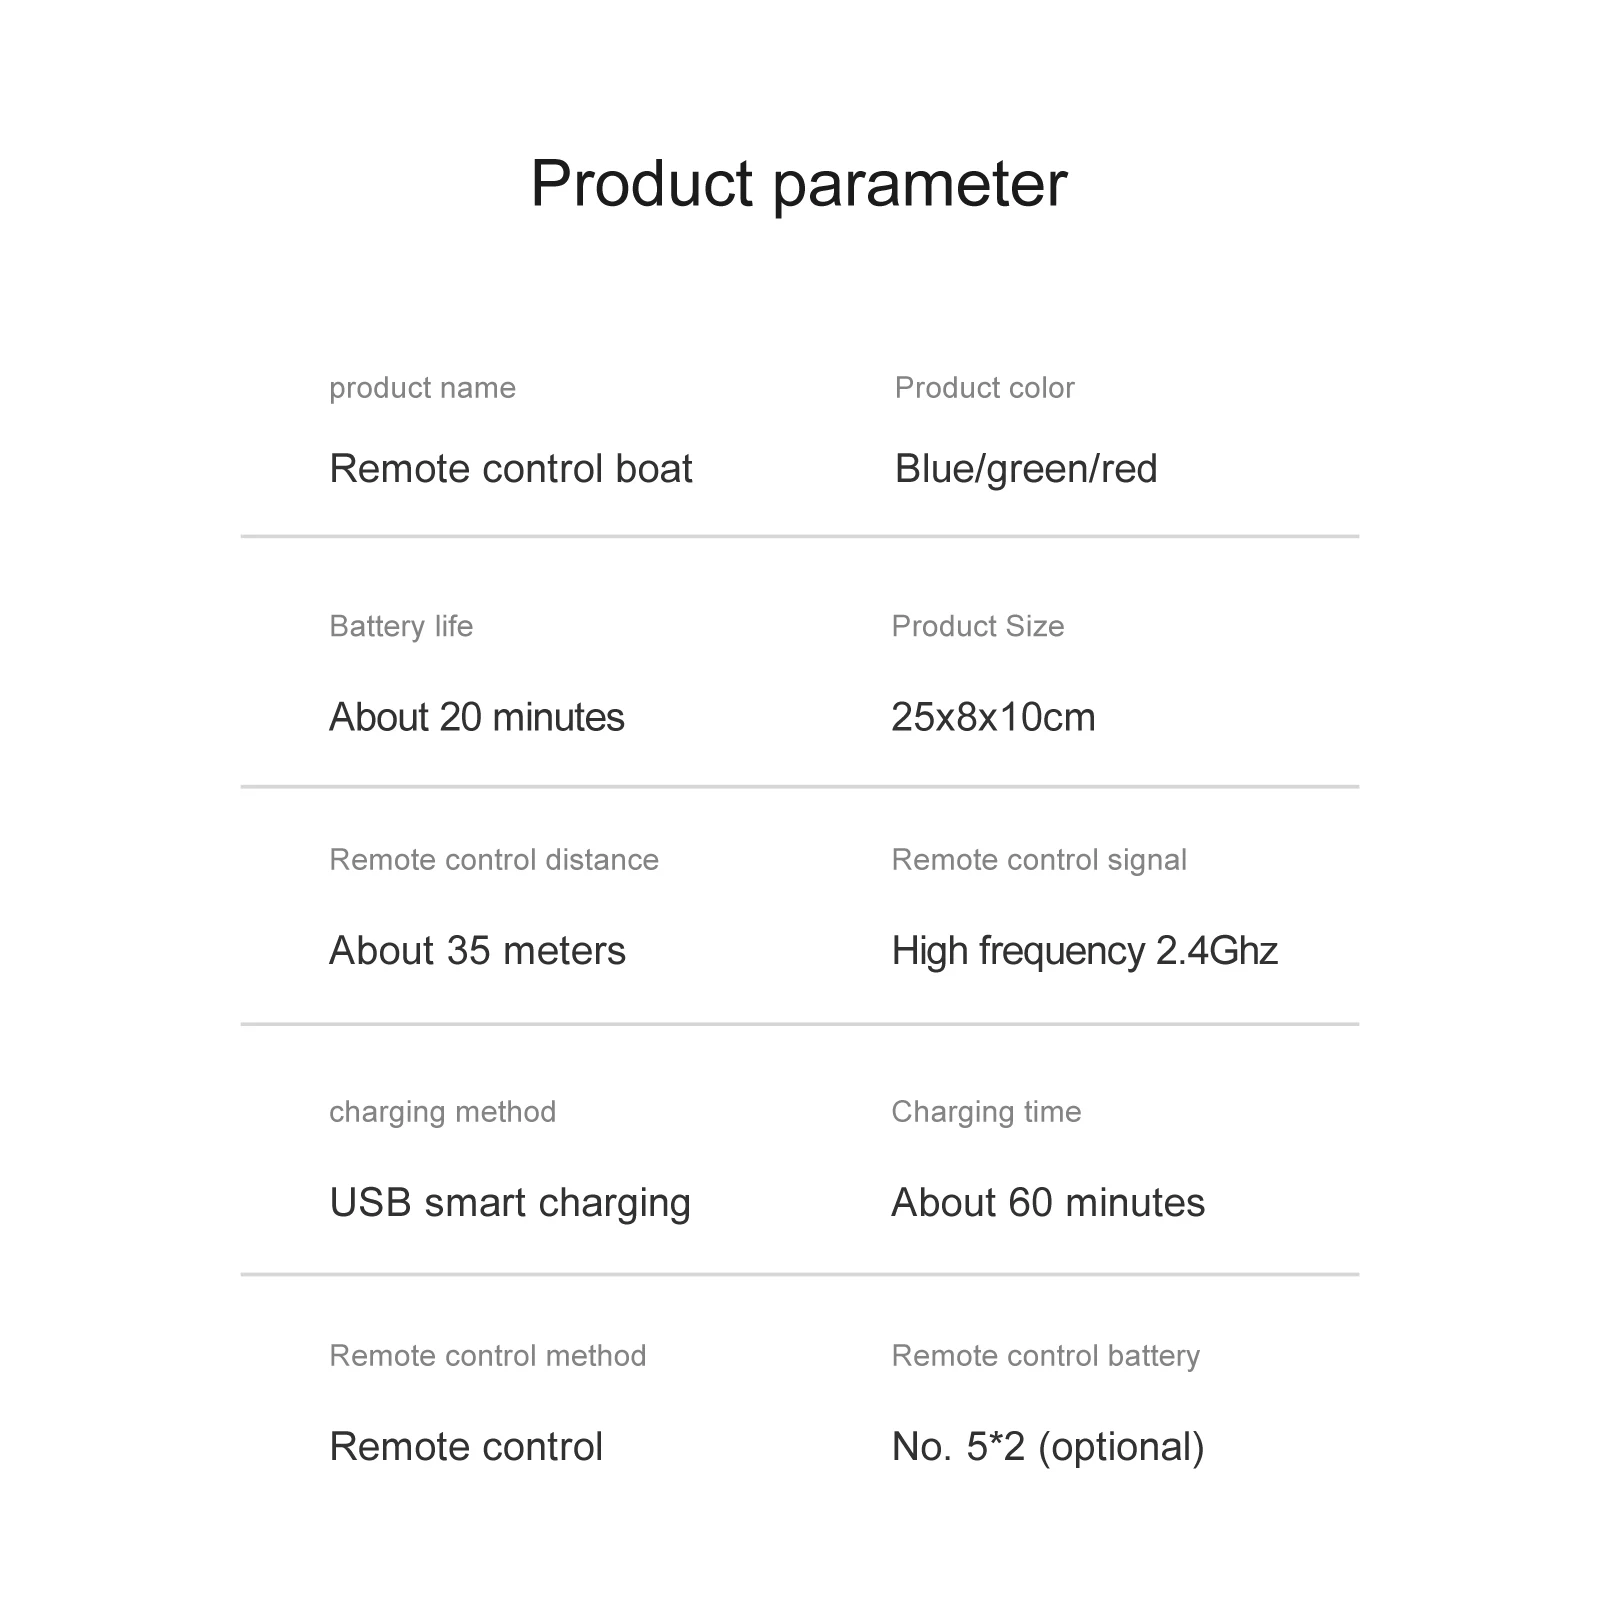This screenshot has width=1600, height=1600.
Task: Click the "Charging time" label
Action: (x=986, y=1112)
